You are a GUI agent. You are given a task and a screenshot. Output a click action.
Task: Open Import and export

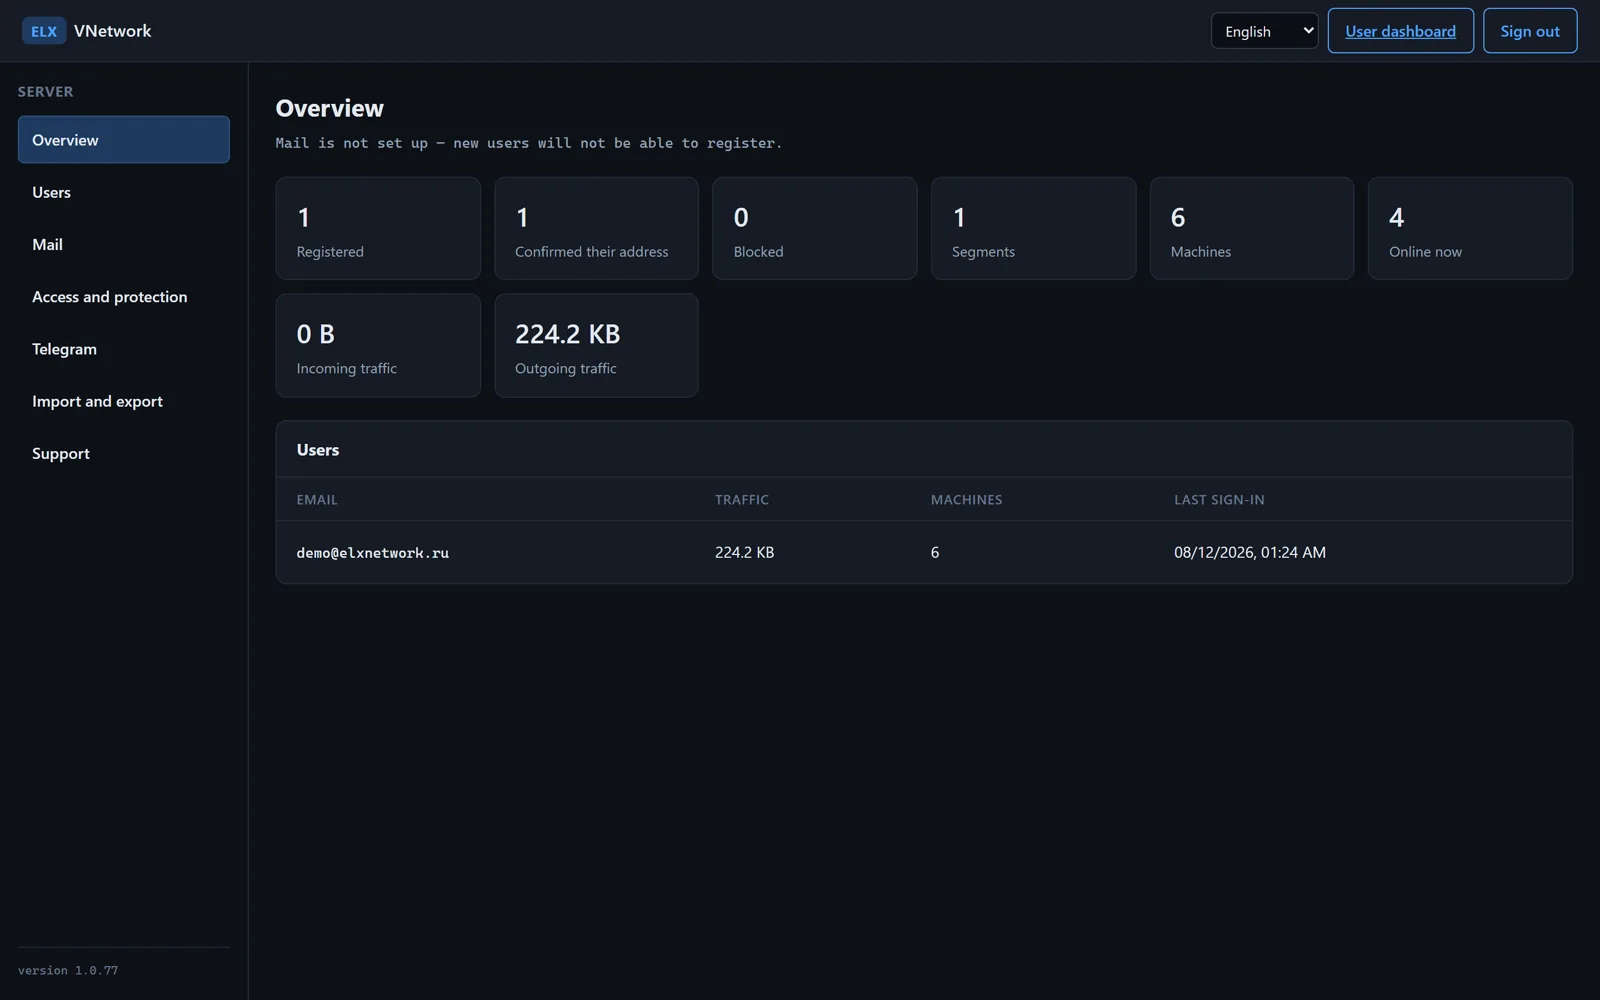124,401
